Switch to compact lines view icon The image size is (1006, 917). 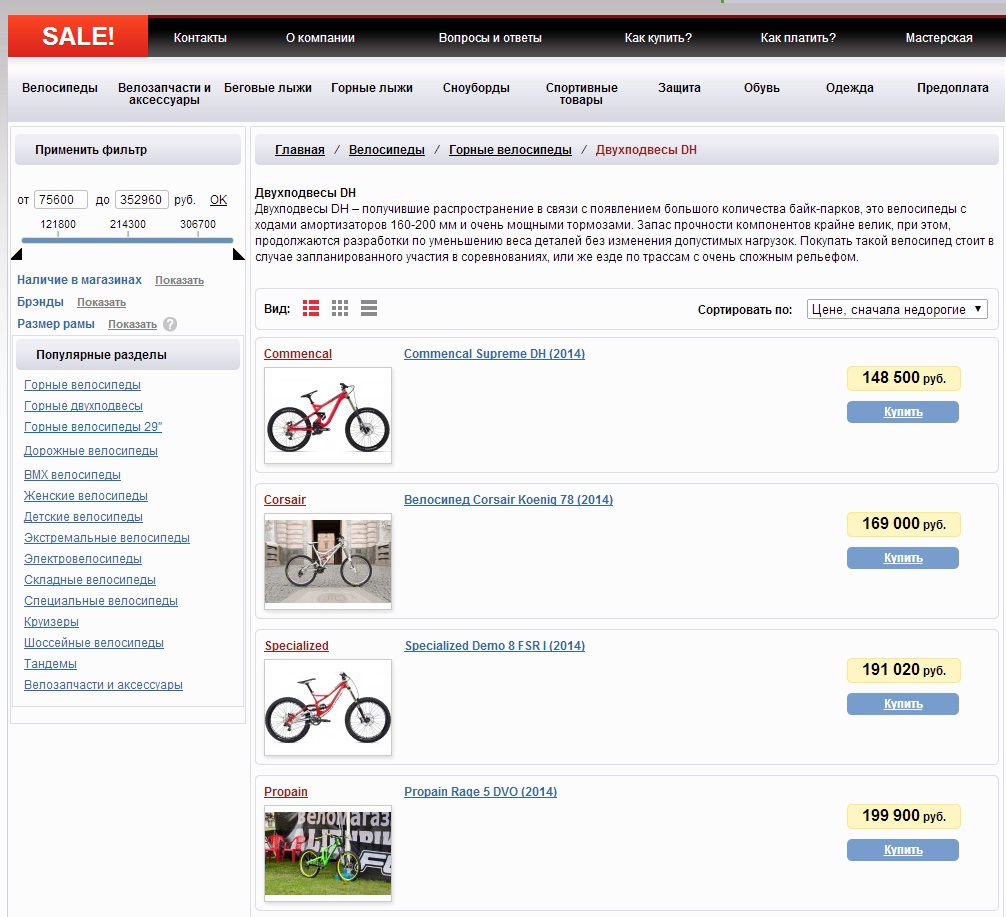[369, 308]
